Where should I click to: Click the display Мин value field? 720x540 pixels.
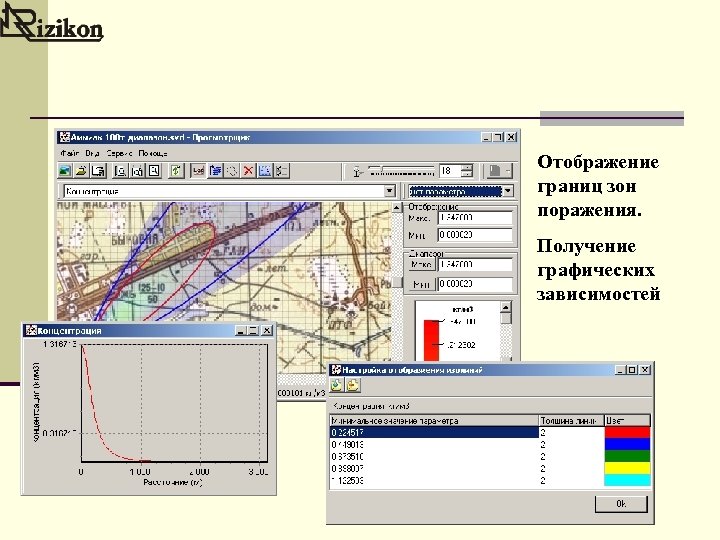[x=475, y=235]
